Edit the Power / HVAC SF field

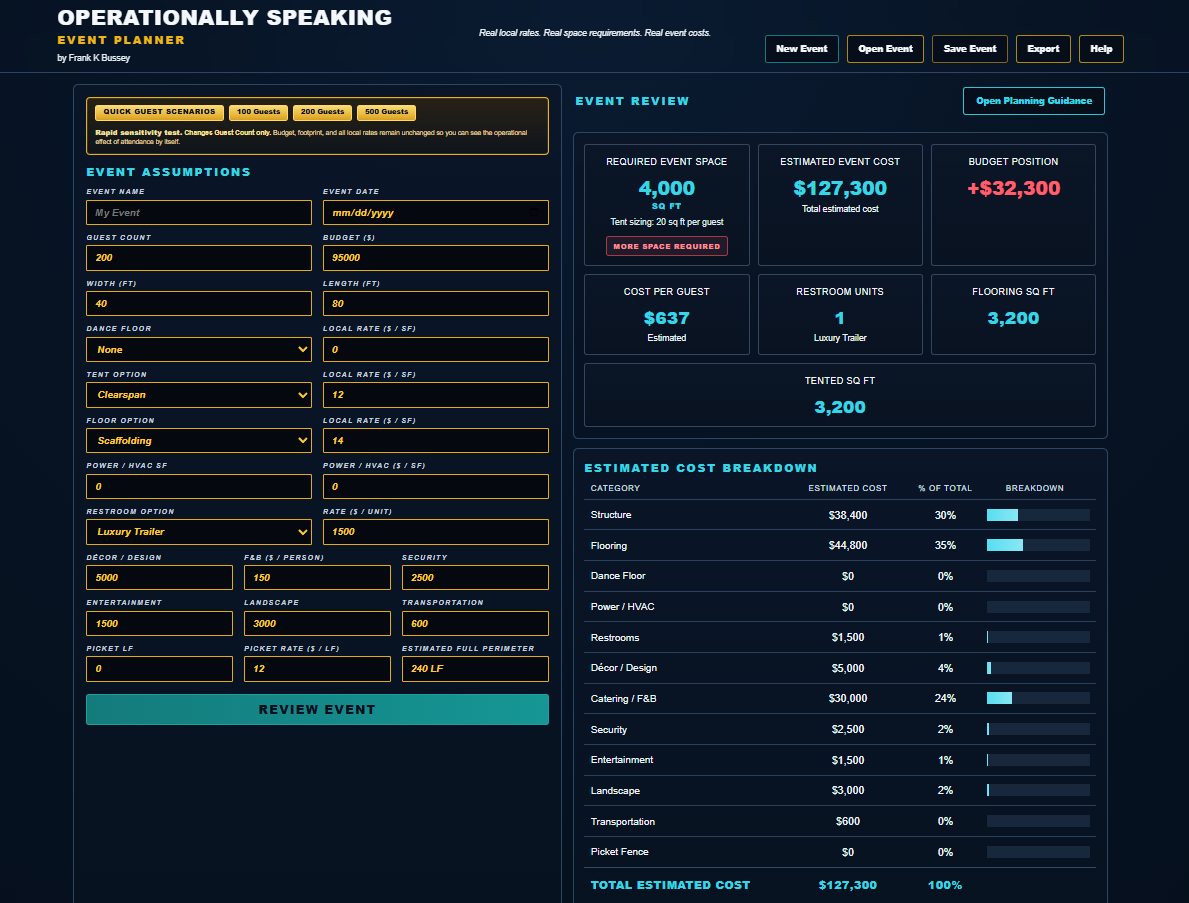pyautogui.click(x=199, y=486)
